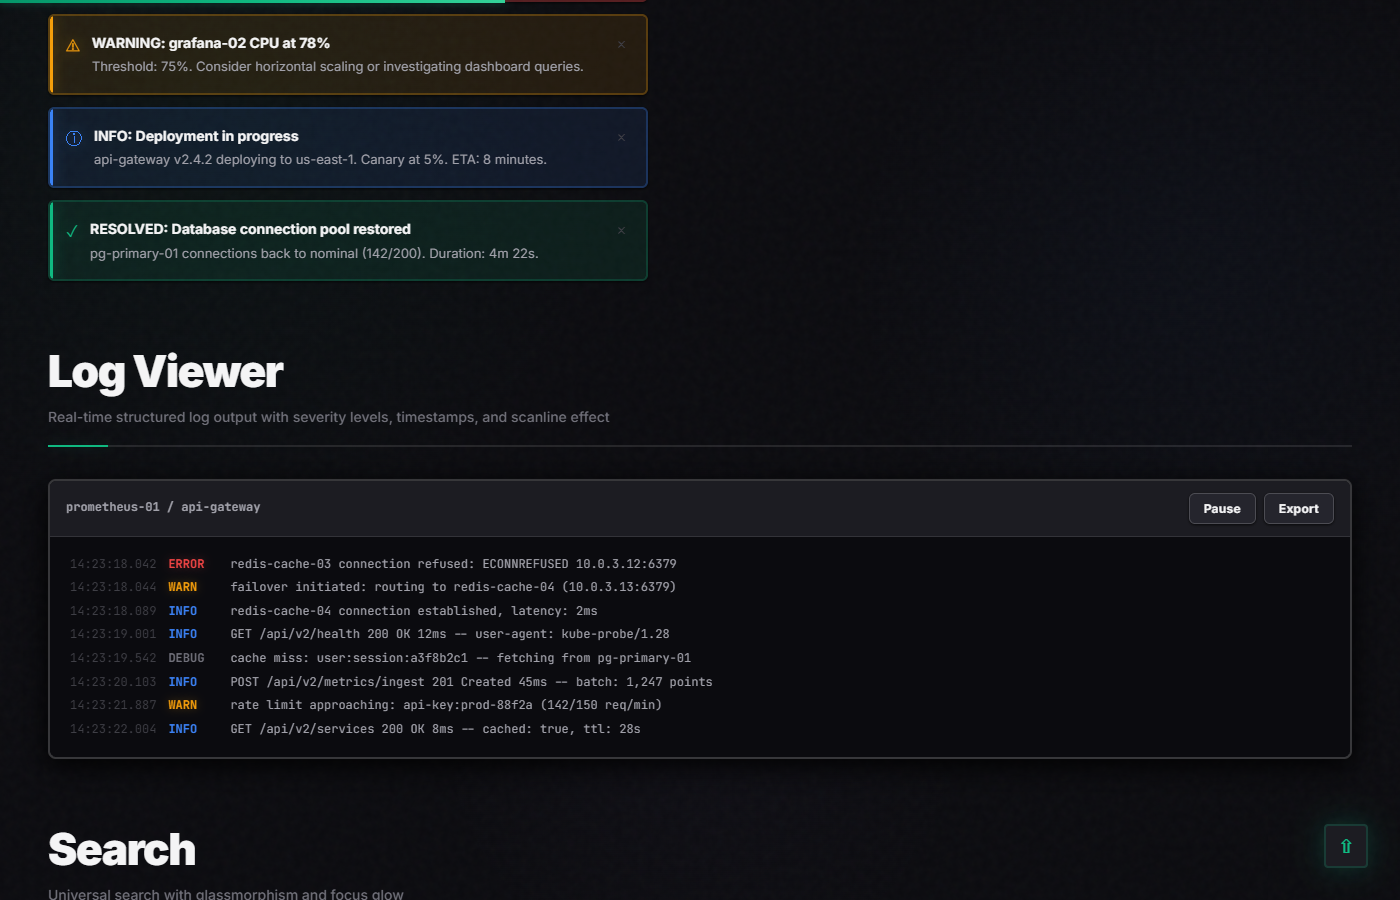The width and height of the screenshot is (1400, 900).
Task: Export the log output
Action: pos(1298,508)
